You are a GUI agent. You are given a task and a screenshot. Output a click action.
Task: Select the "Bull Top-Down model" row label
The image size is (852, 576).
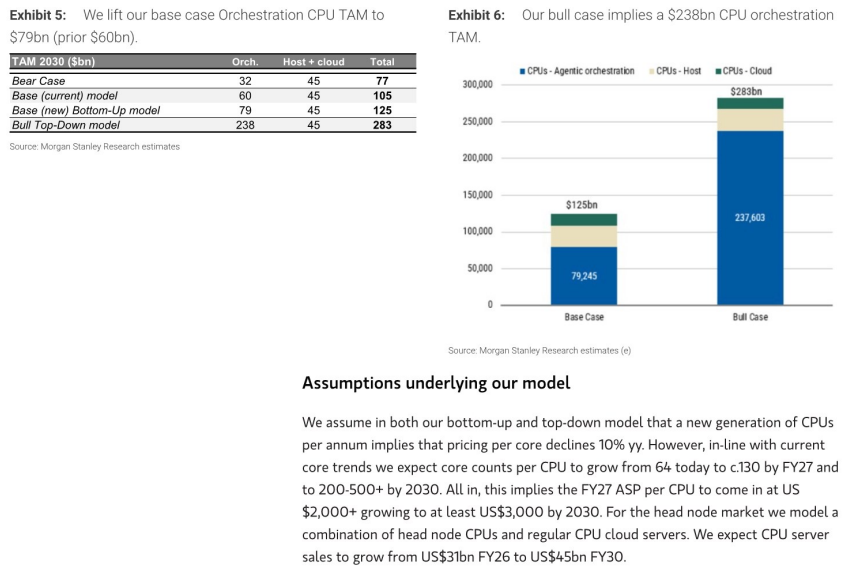click(x=66, y=125)
